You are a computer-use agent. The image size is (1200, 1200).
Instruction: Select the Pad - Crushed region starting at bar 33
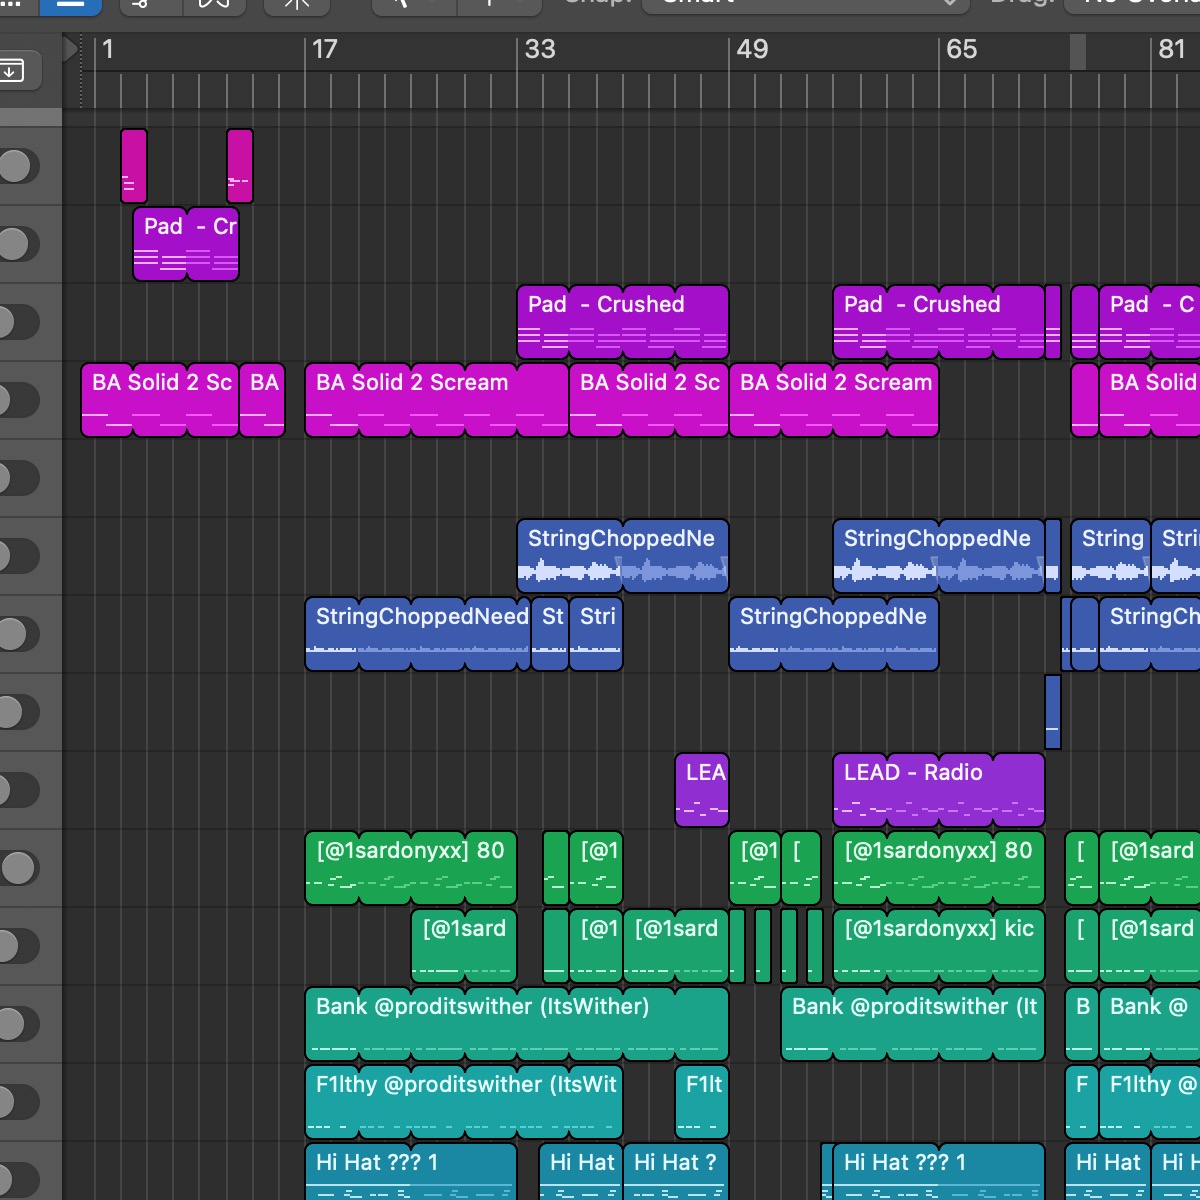(x=623, y=322)
